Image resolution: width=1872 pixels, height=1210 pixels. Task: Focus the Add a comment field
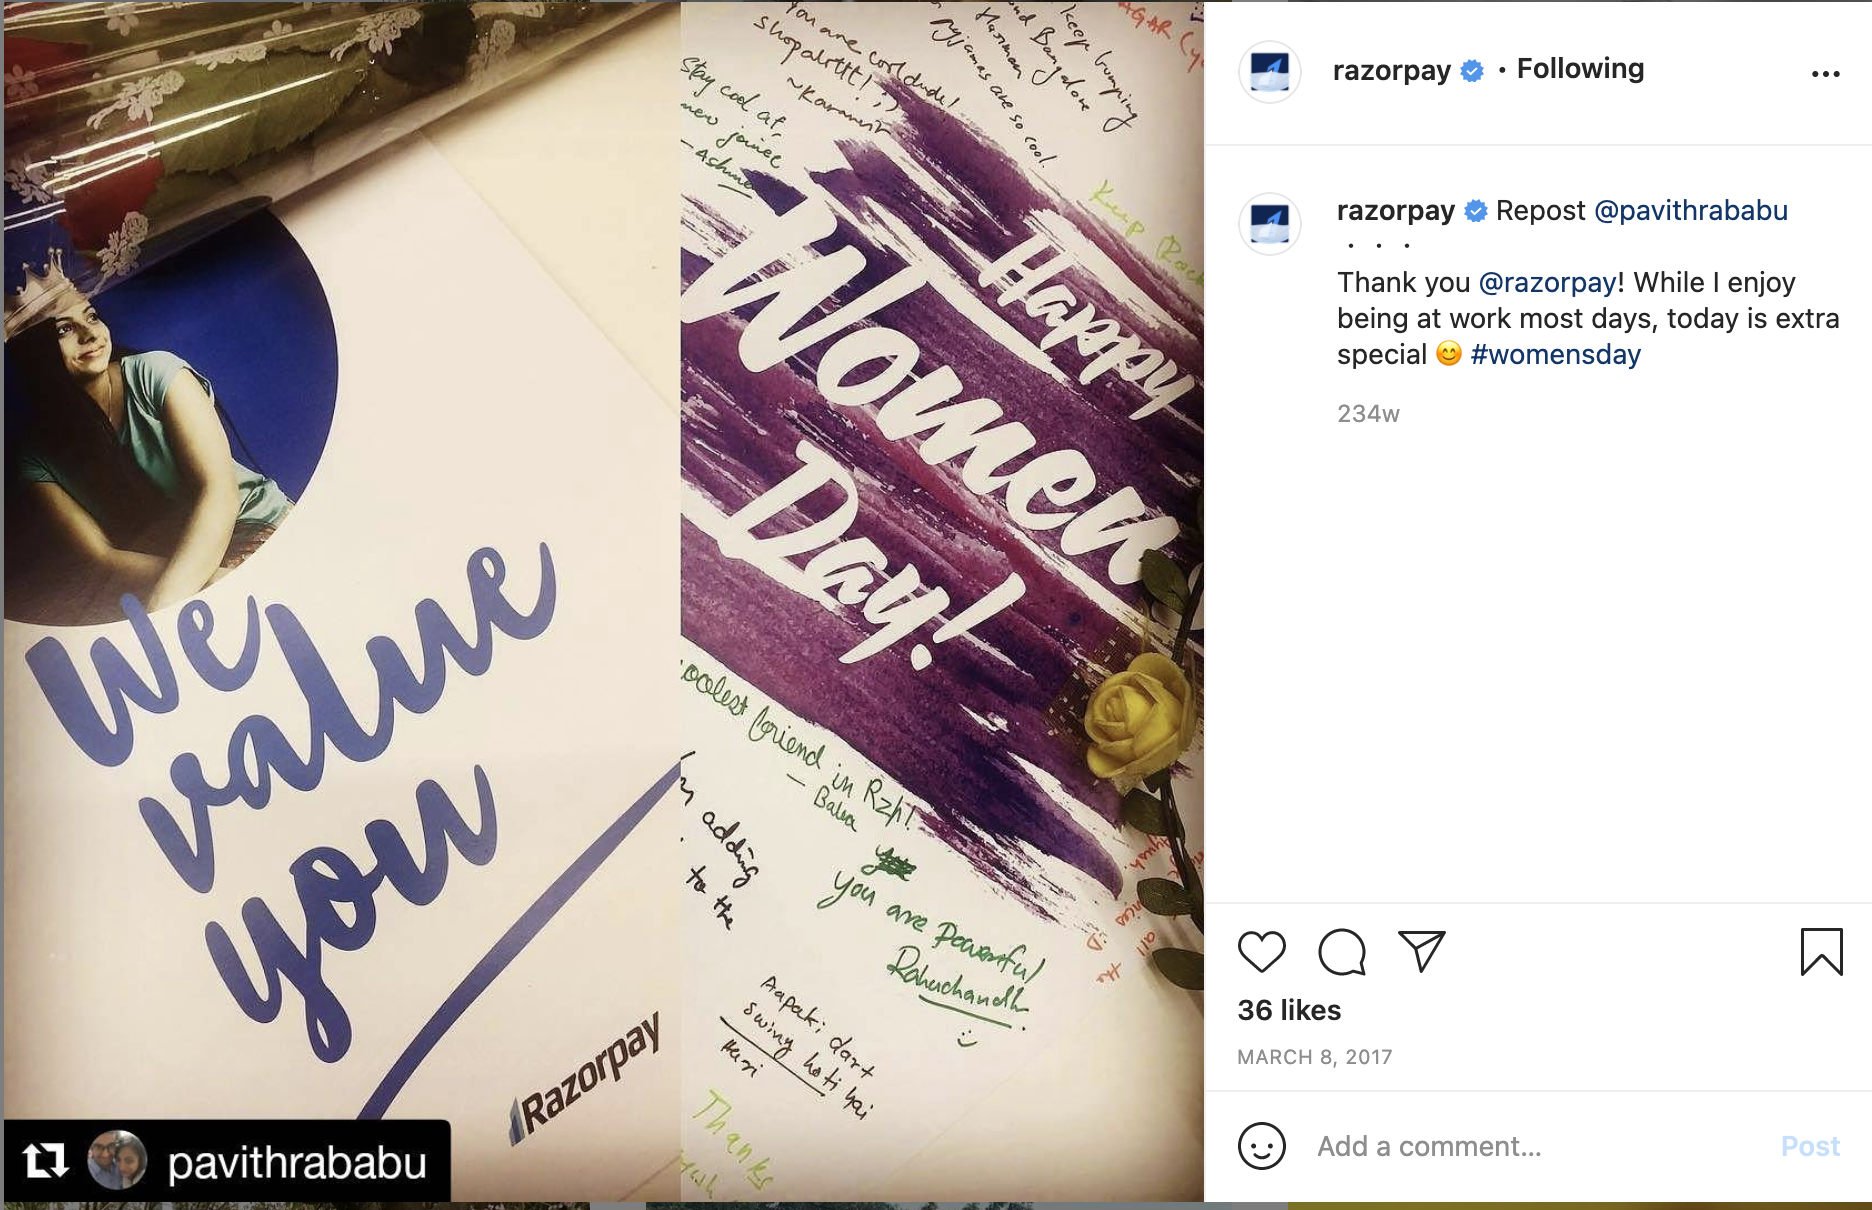click(1540, 1146)
